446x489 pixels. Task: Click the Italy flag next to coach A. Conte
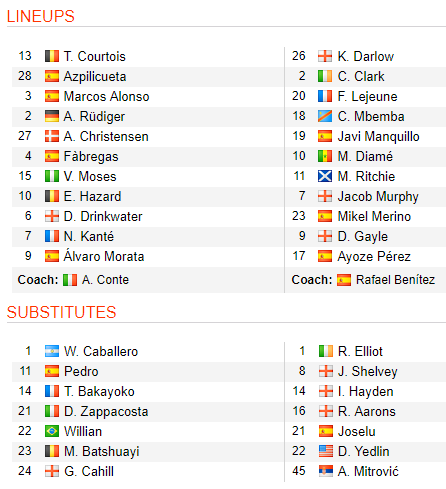[70, 280]
